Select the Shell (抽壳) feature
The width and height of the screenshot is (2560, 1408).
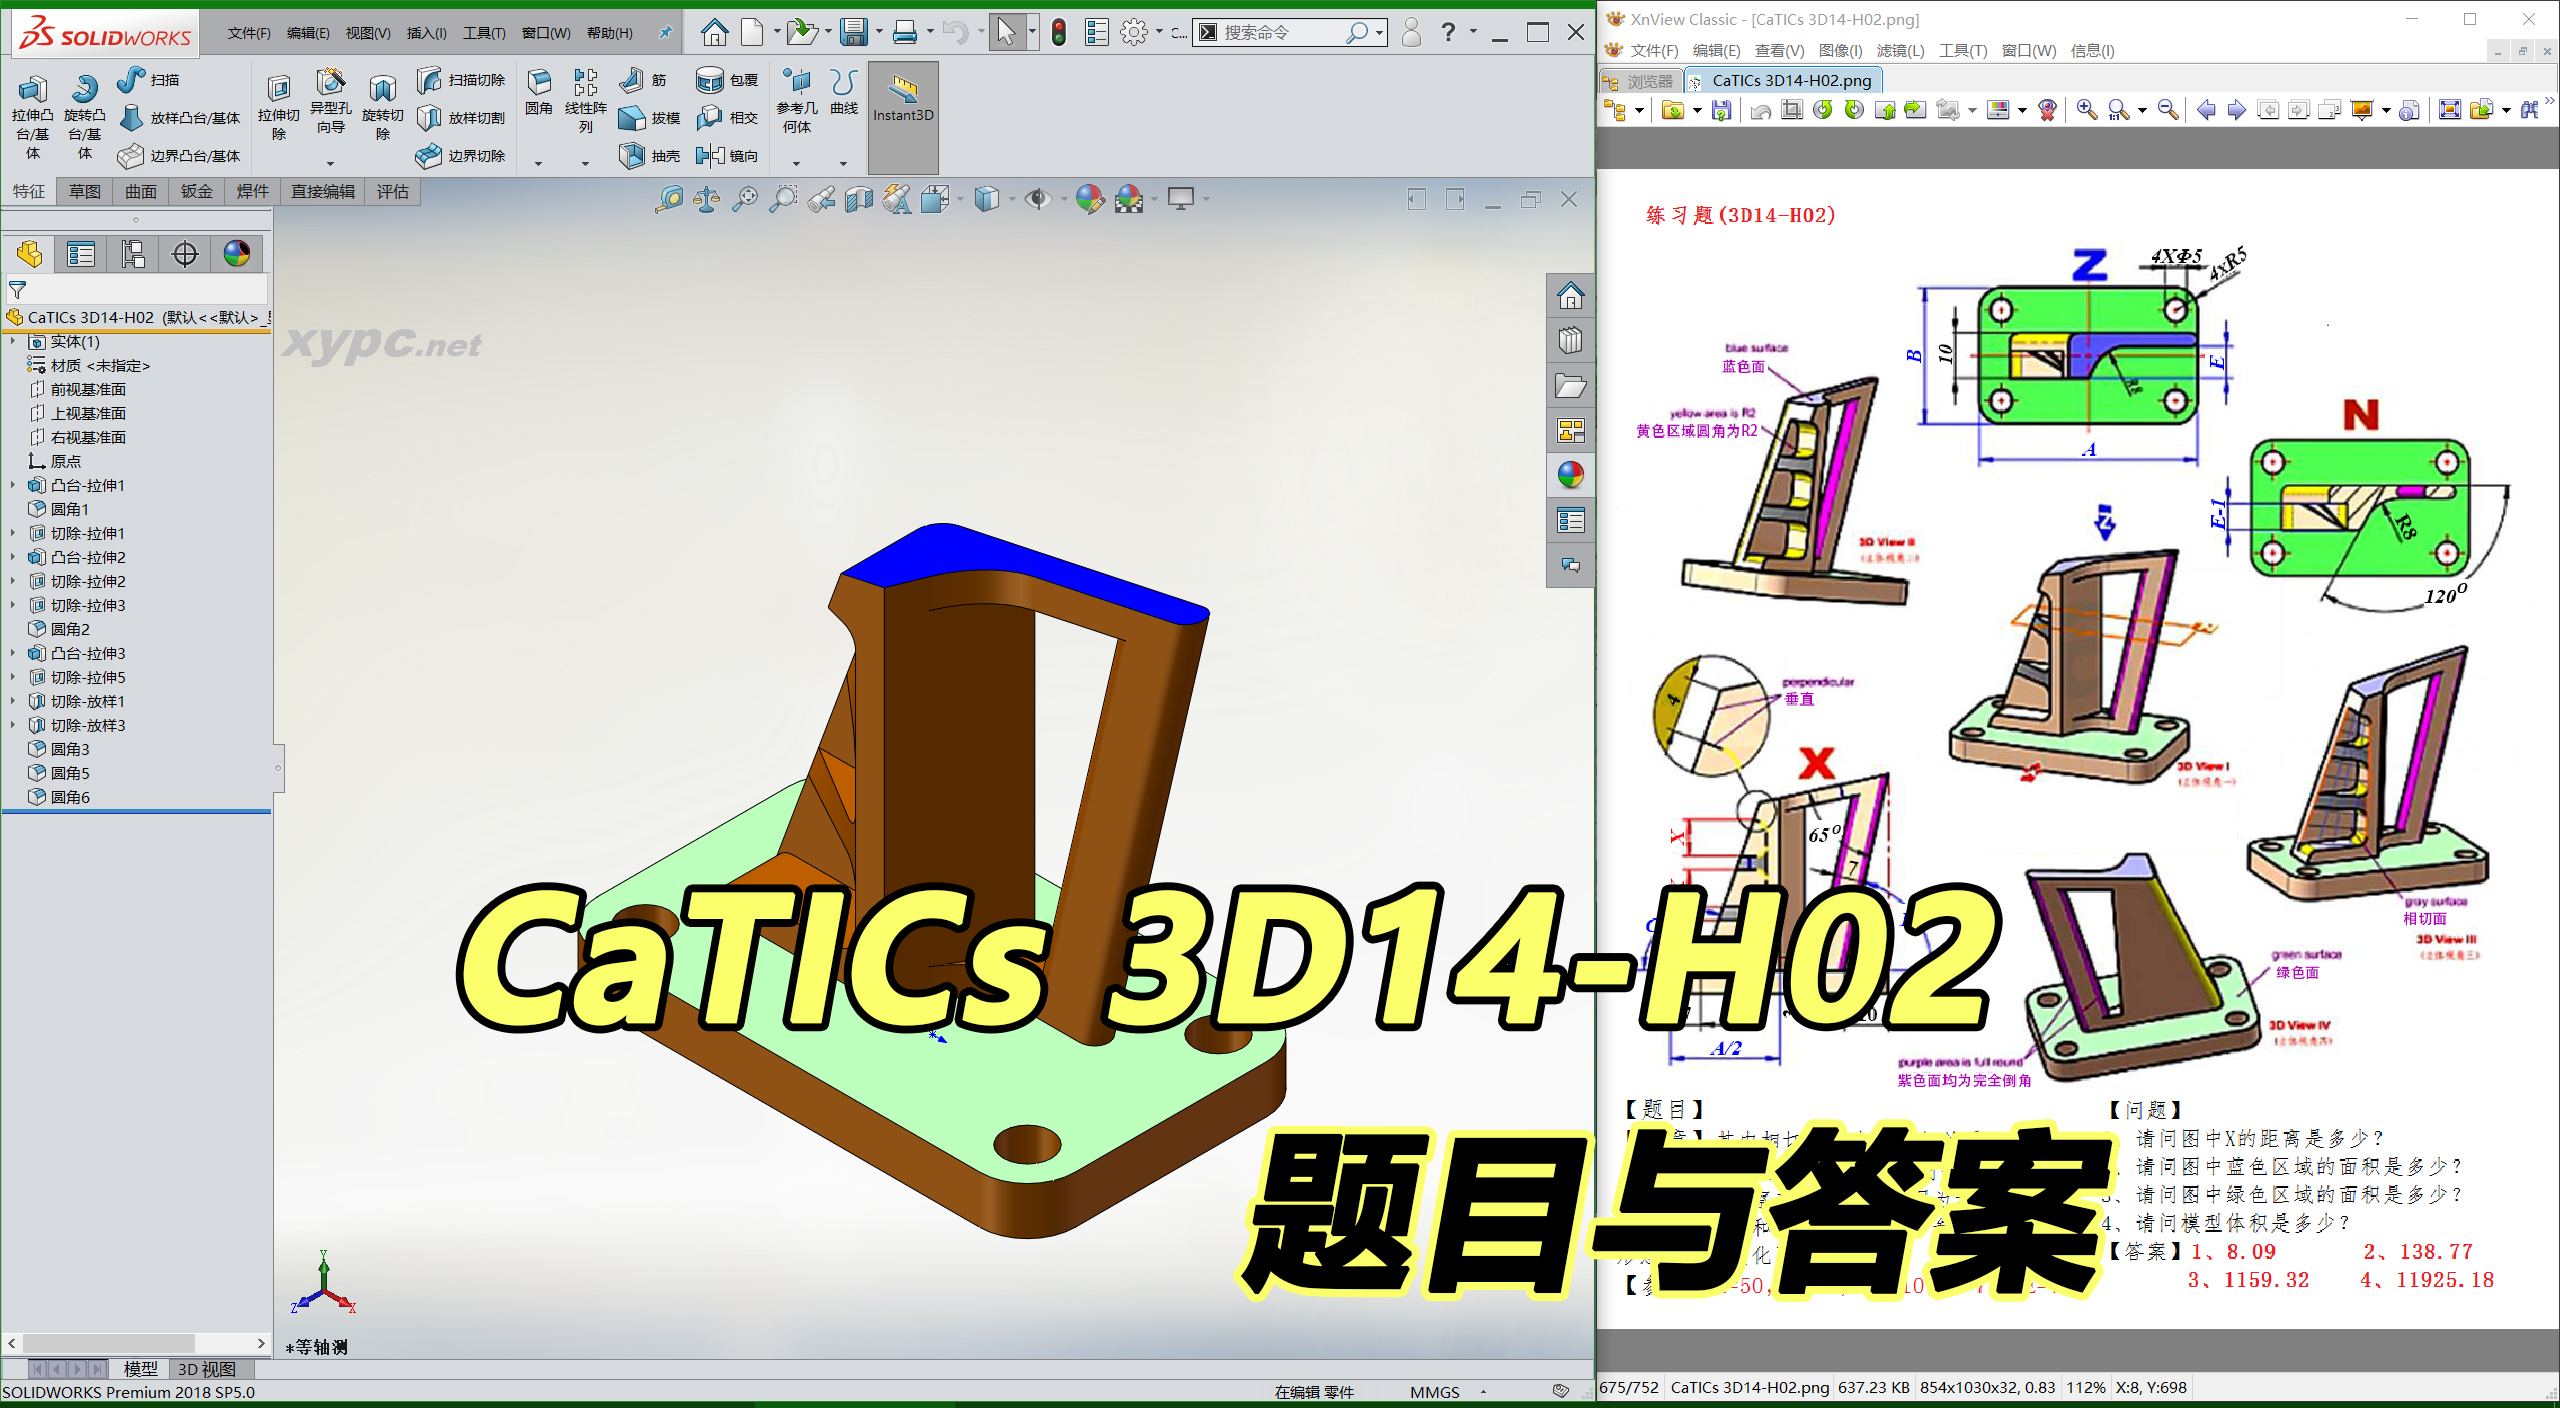pos(649,156)
